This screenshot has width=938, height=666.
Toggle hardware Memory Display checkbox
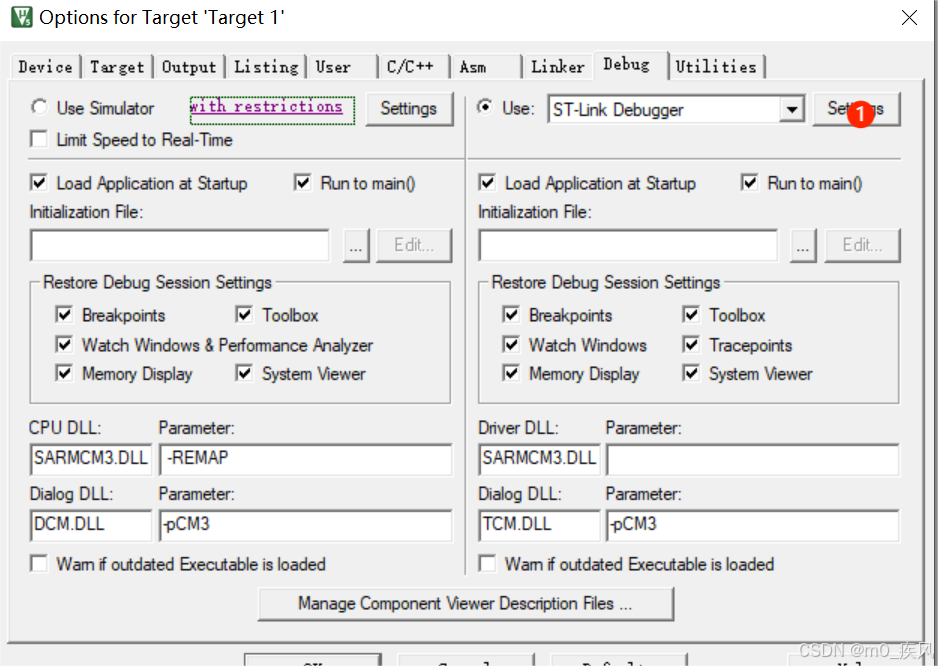[511, 373]
